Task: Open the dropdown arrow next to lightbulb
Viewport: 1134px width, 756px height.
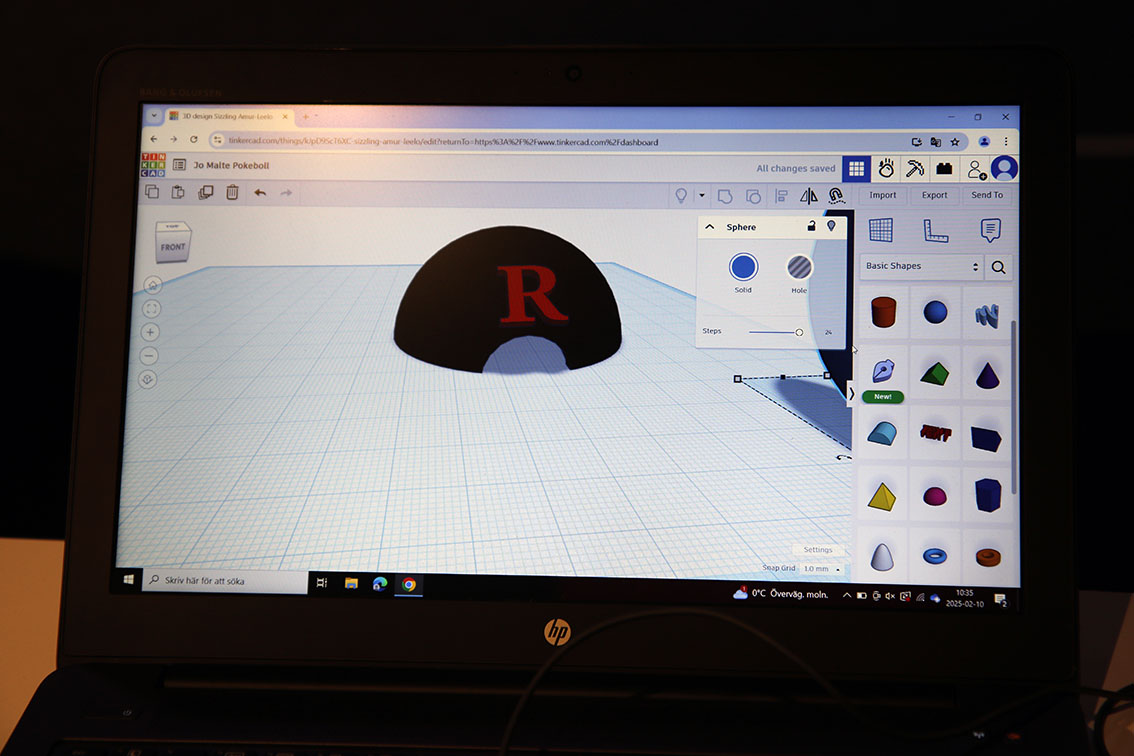Action: [x=702, y=195]
